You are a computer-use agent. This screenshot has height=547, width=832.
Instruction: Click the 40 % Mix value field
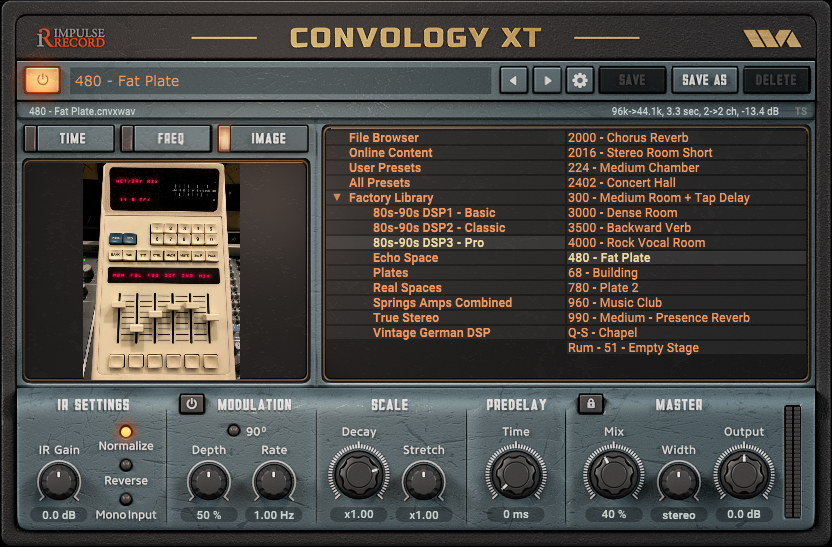tap(614, 514)
